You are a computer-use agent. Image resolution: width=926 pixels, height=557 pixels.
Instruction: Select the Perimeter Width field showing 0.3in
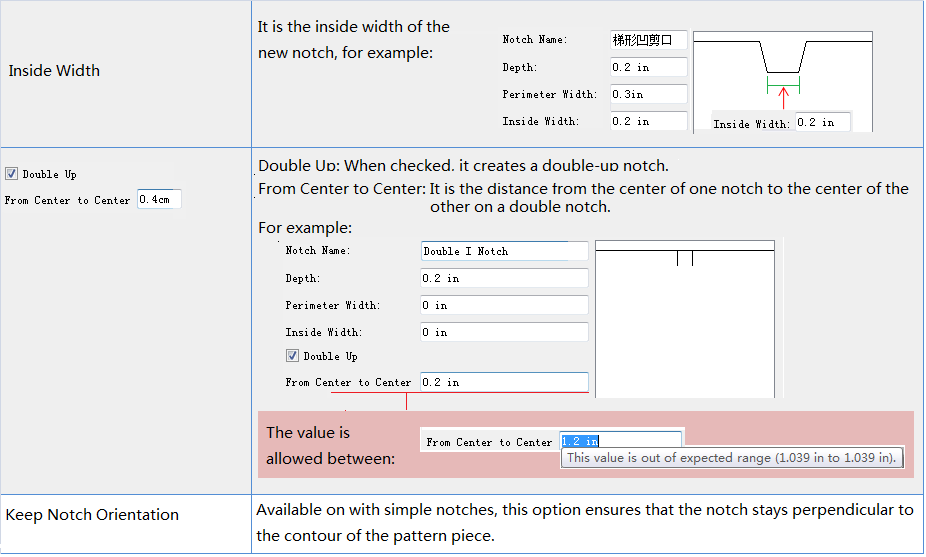tap(648, 95)
